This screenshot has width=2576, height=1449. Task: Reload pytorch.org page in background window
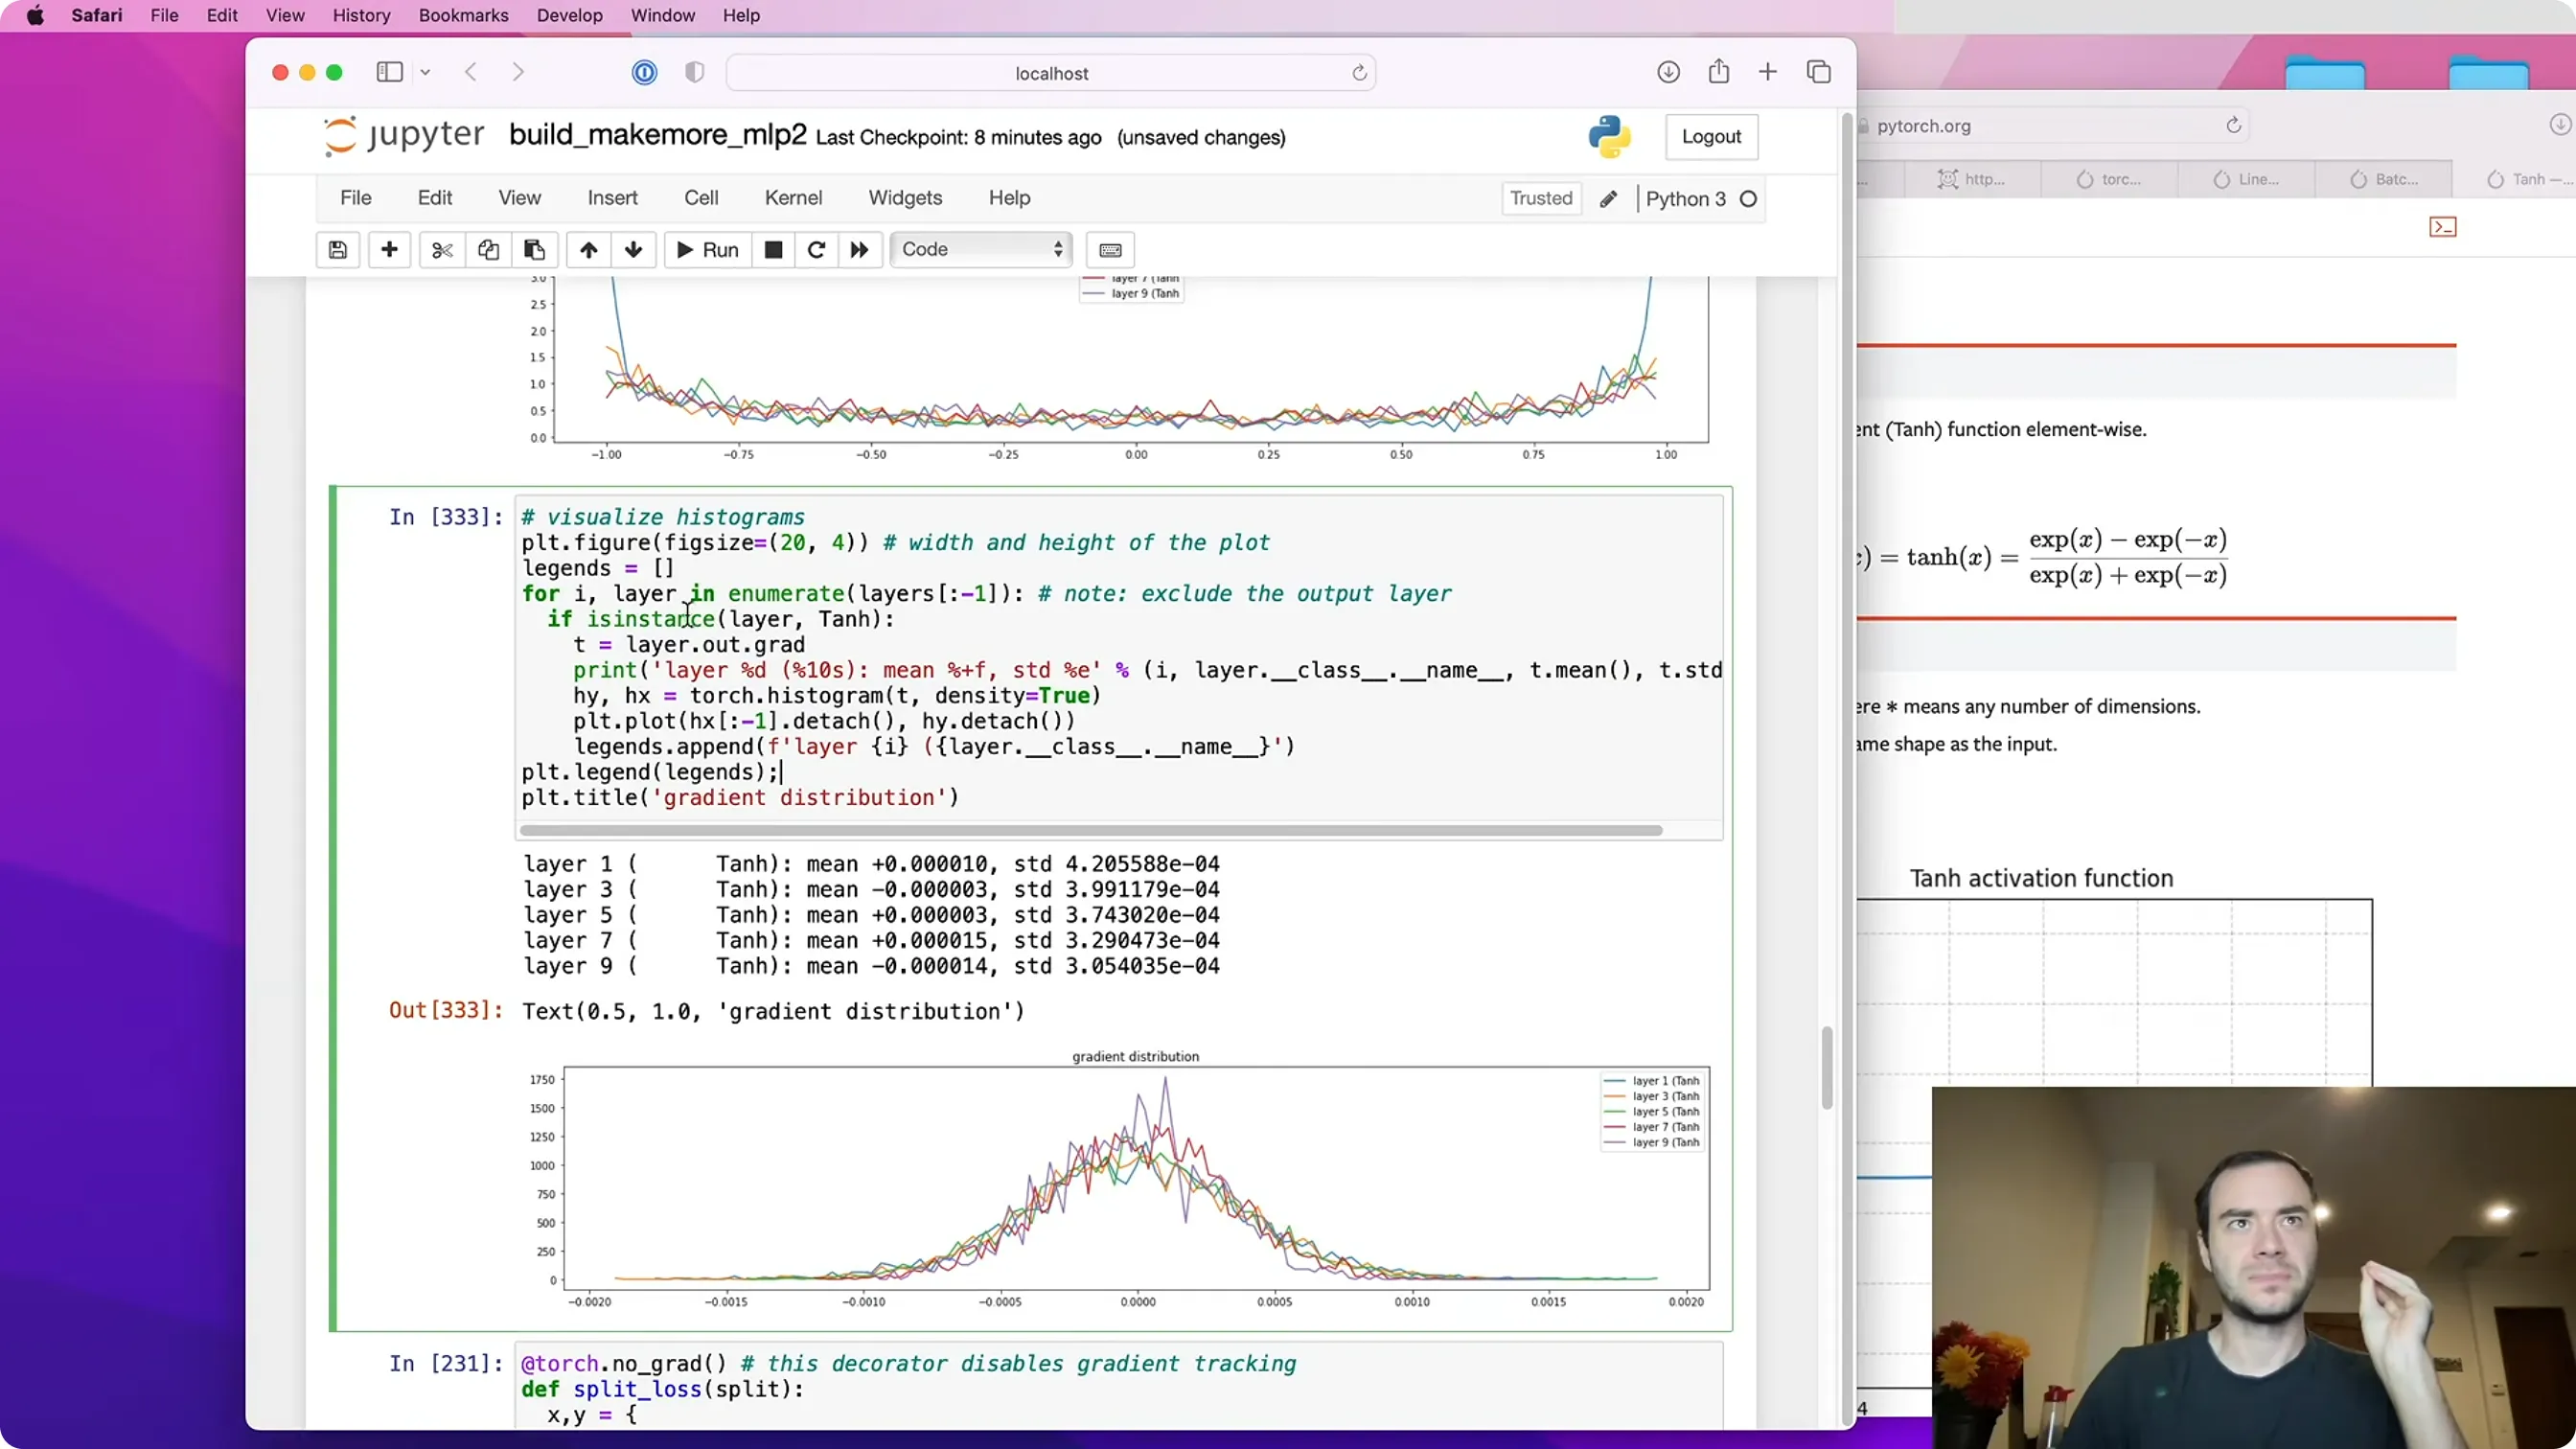click(x=2233, y=125)
